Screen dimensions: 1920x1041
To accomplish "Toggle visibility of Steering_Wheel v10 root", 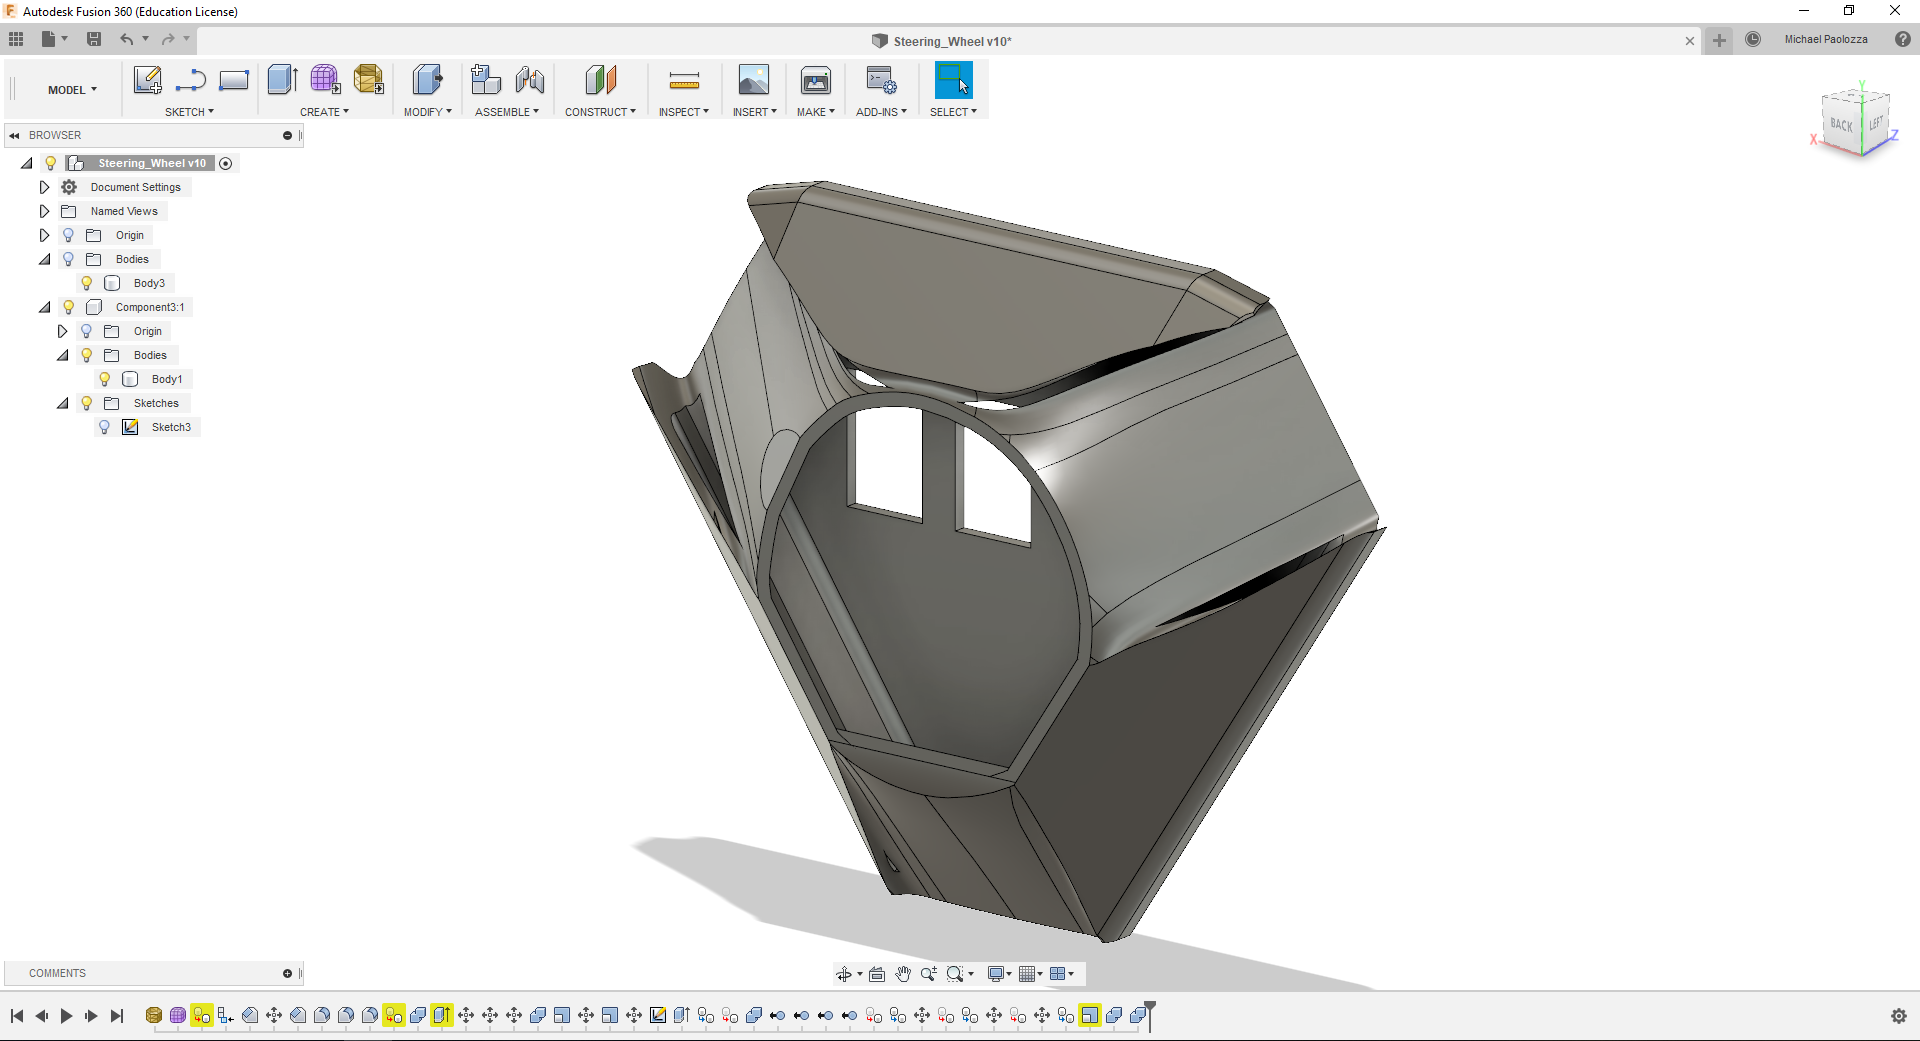I will point(51,163).
